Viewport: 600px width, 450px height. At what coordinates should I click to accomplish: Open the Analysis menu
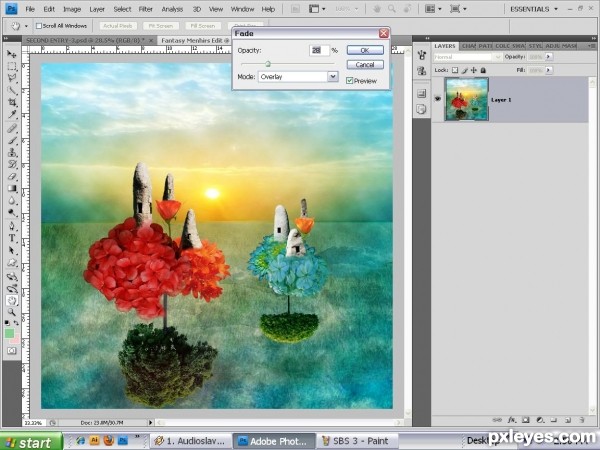172,9
